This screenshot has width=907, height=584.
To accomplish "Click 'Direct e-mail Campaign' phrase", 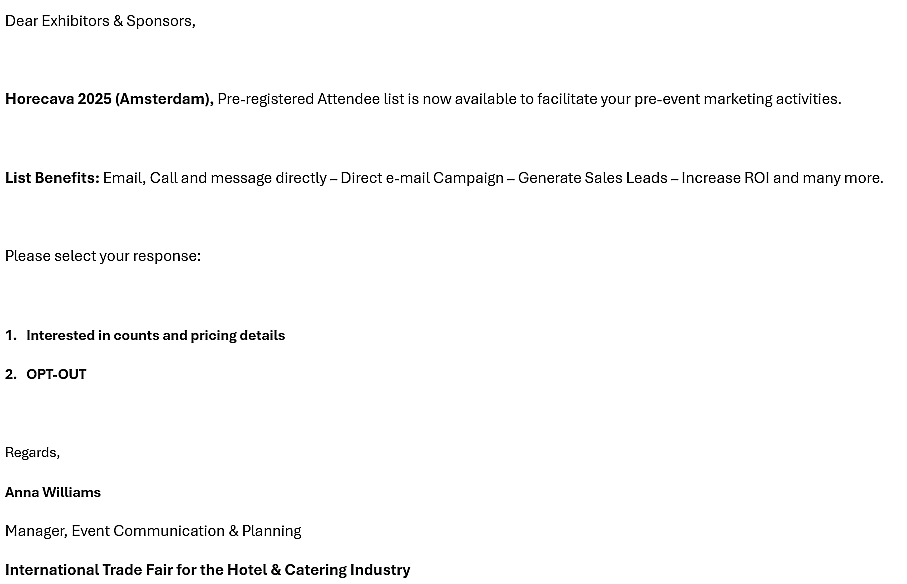I will (422, 178).
